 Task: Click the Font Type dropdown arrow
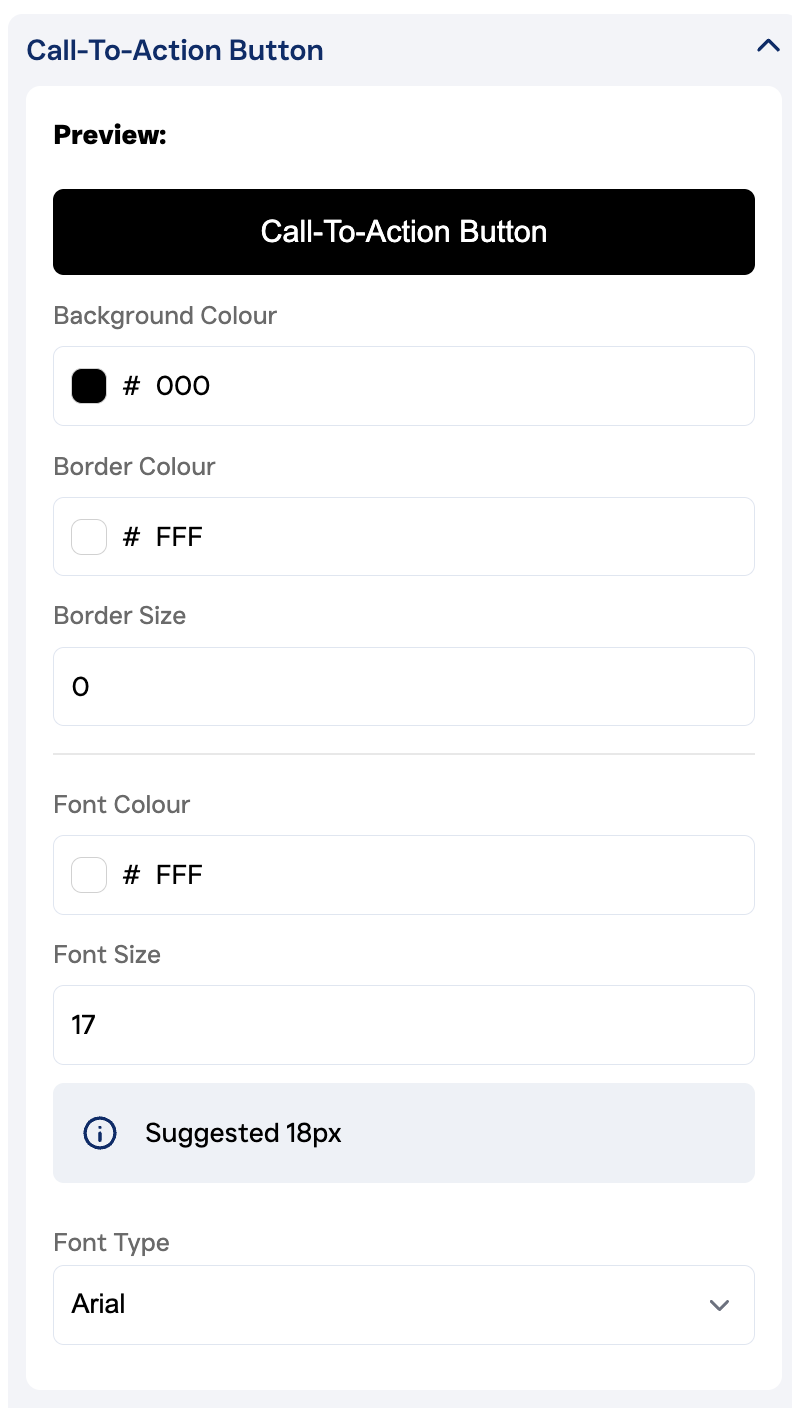click(719, 1305)
